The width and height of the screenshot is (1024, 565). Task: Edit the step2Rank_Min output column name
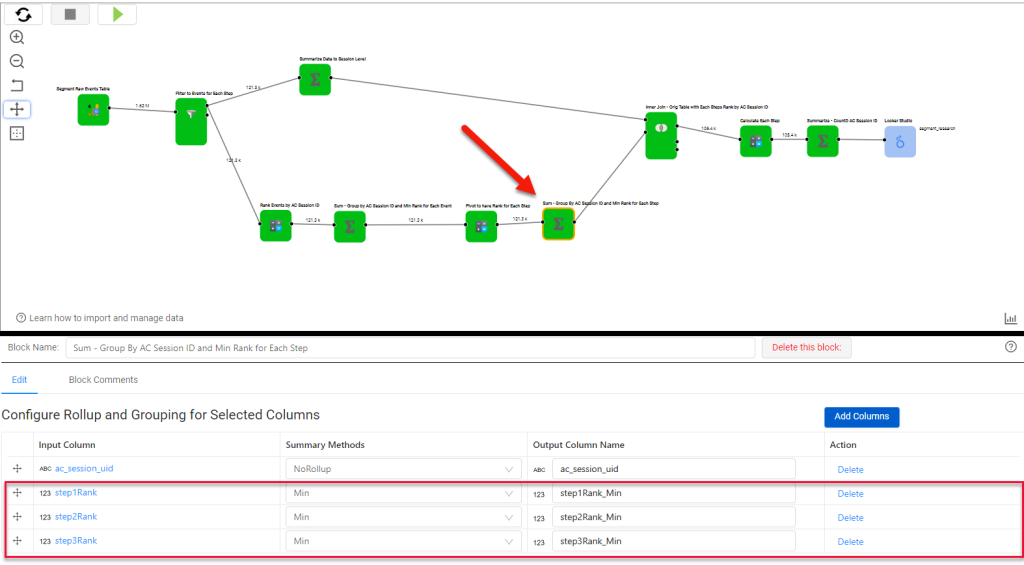pos(673,517)
